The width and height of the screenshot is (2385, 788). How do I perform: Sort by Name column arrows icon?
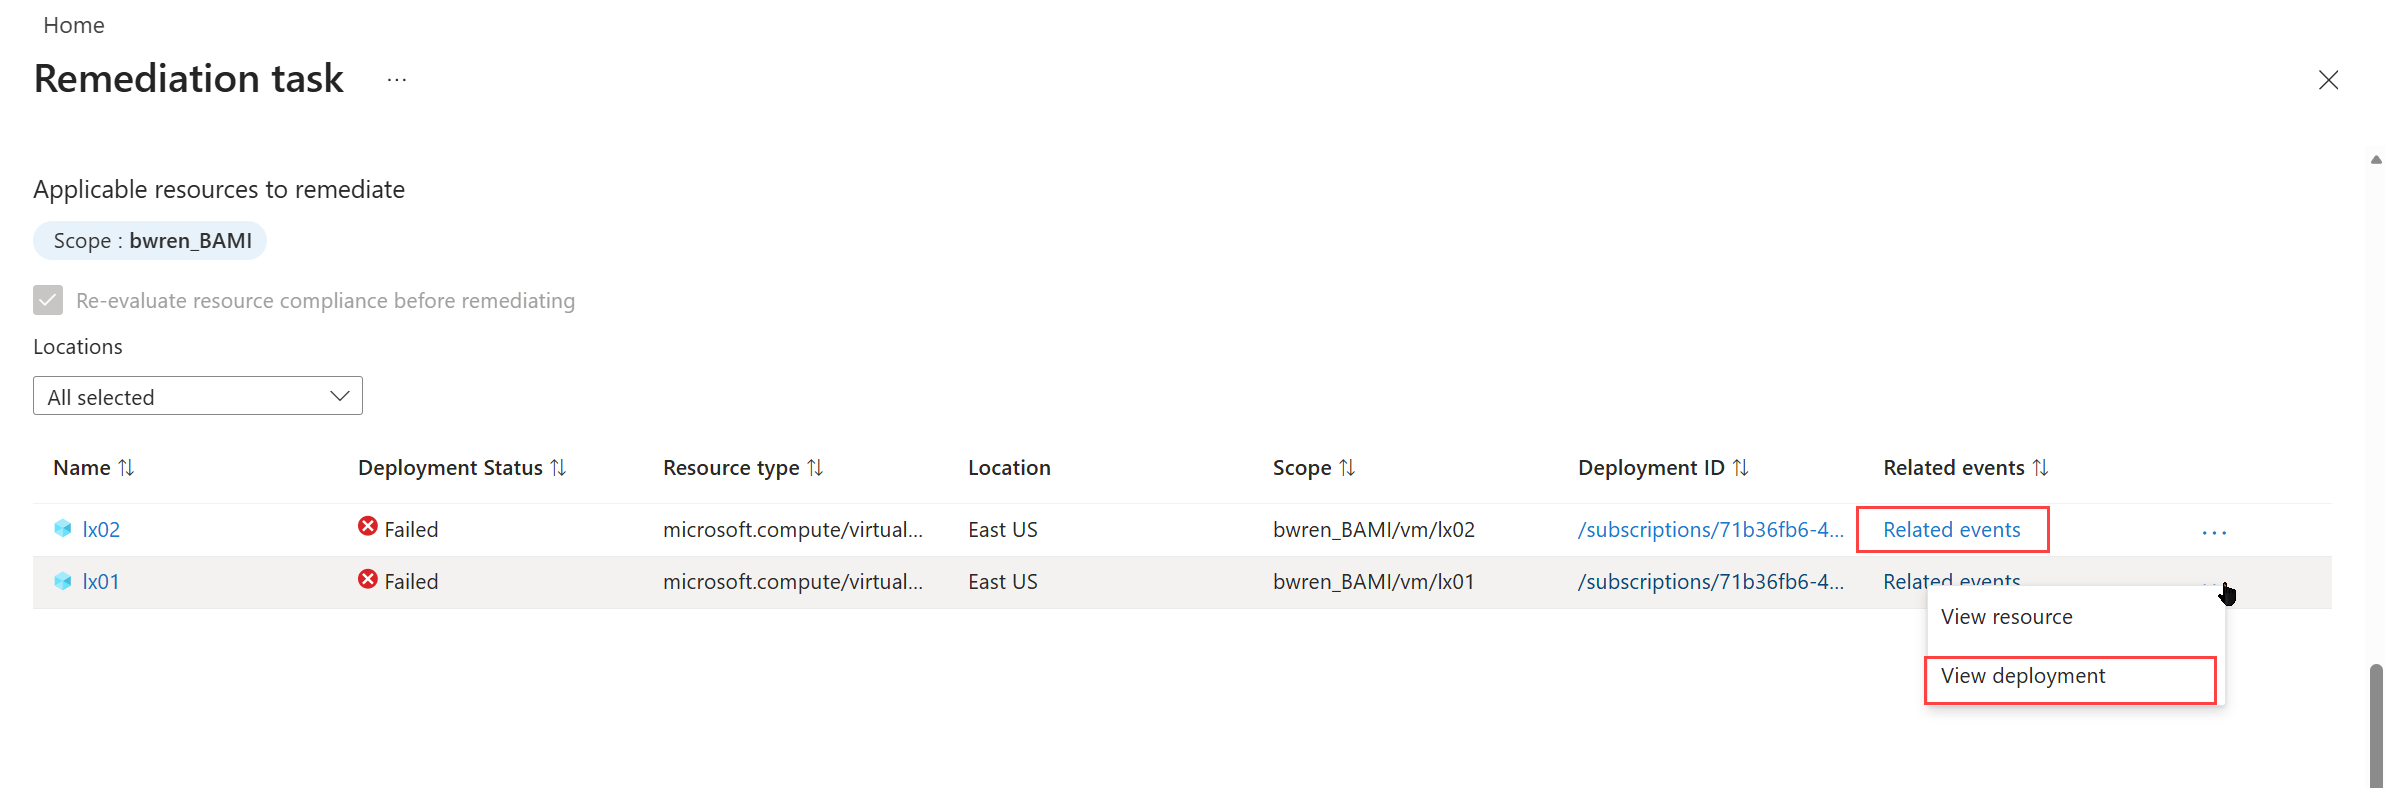[126, 468]
